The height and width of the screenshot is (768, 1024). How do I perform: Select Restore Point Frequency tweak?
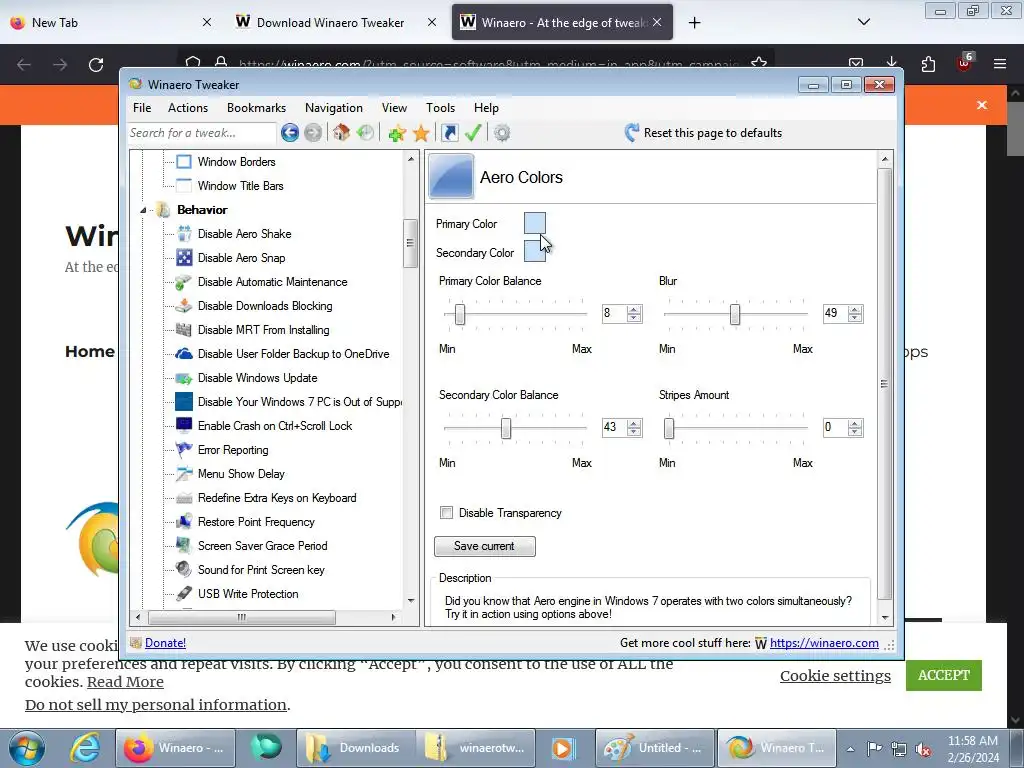[x=256, y=522]
